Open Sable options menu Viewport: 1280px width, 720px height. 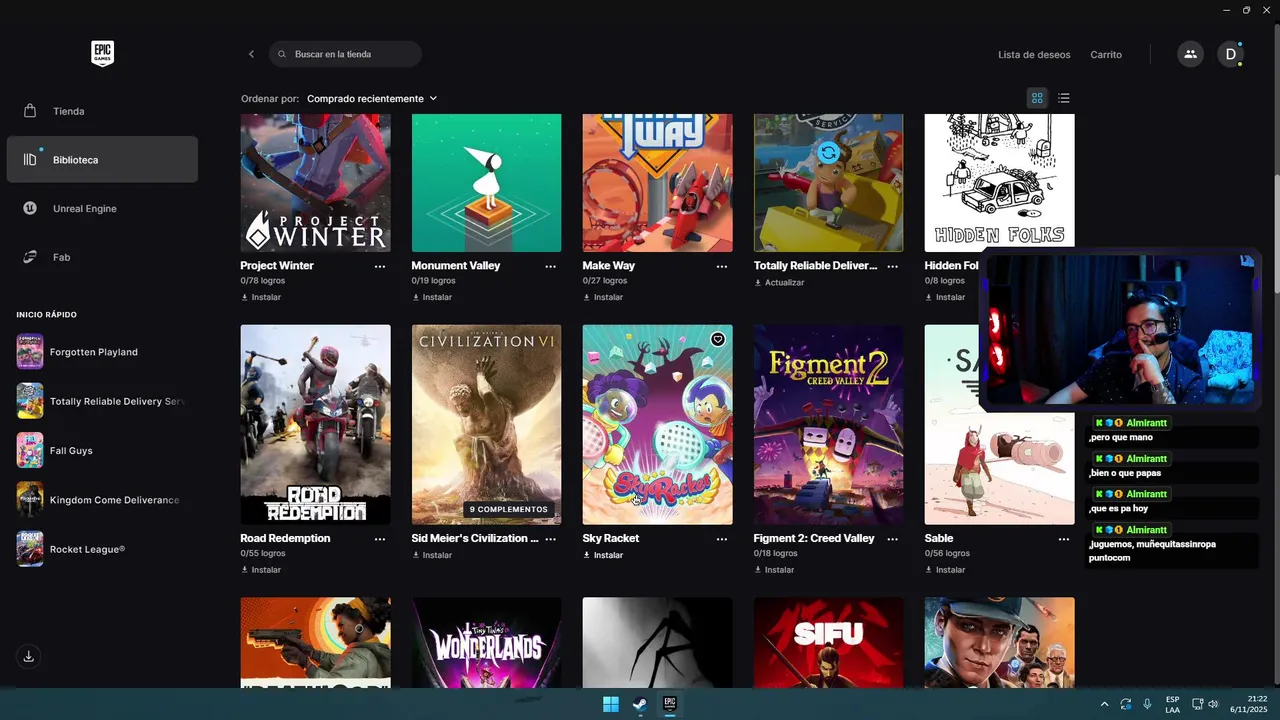click(1064, 538)
